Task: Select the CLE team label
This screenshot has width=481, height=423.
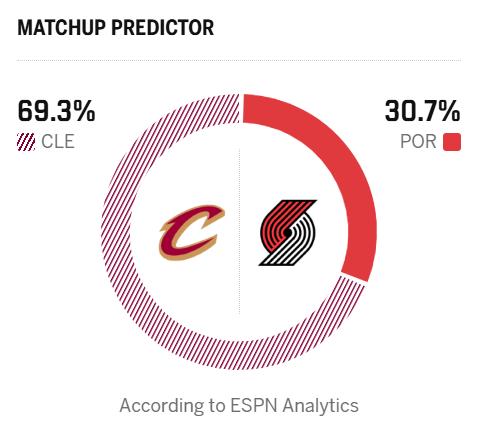Action: 57,142
